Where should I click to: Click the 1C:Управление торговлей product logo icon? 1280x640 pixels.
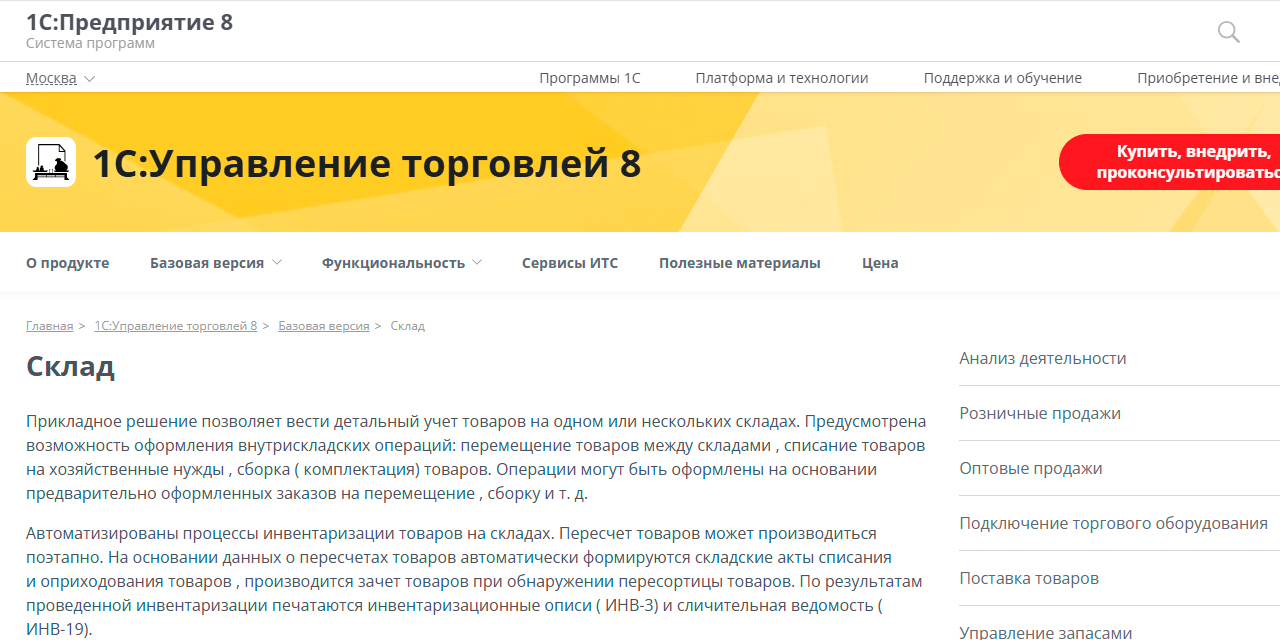[51, 162]
